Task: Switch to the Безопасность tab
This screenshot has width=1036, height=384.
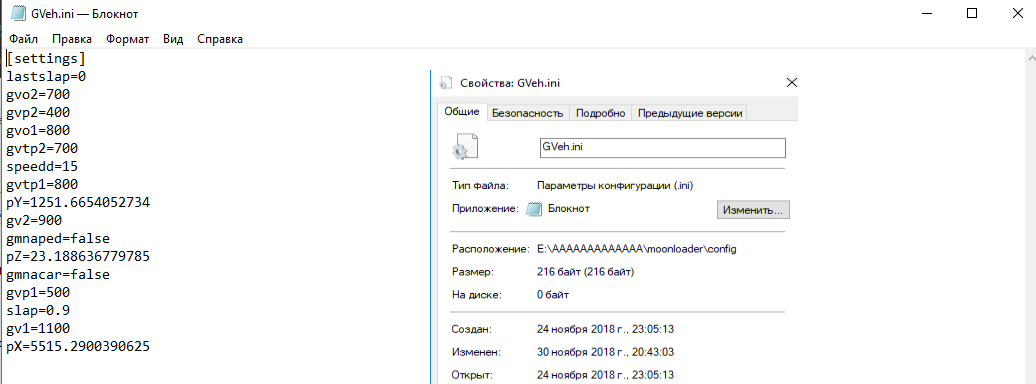Action: pos(528,113)
